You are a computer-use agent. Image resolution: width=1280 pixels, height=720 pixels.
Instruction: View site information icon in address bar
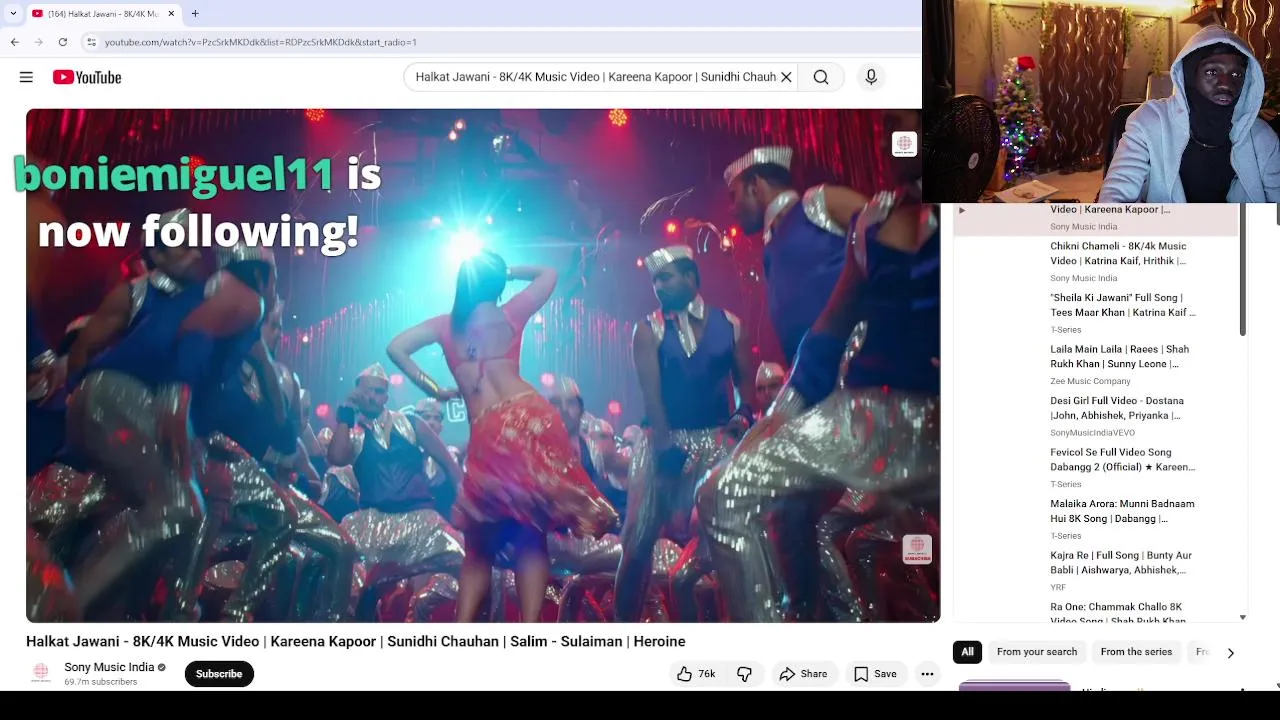(91, 42)
